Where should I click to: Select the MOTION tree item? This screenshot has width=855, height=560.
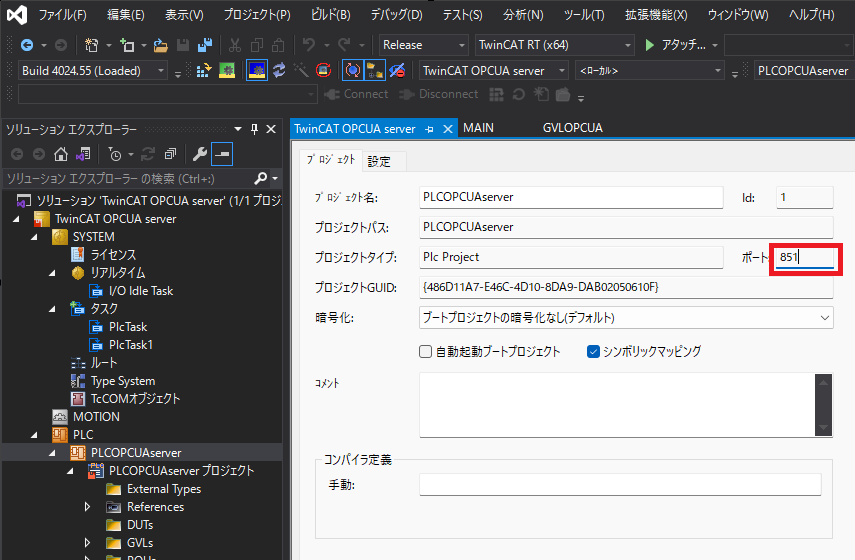[96, 417]
